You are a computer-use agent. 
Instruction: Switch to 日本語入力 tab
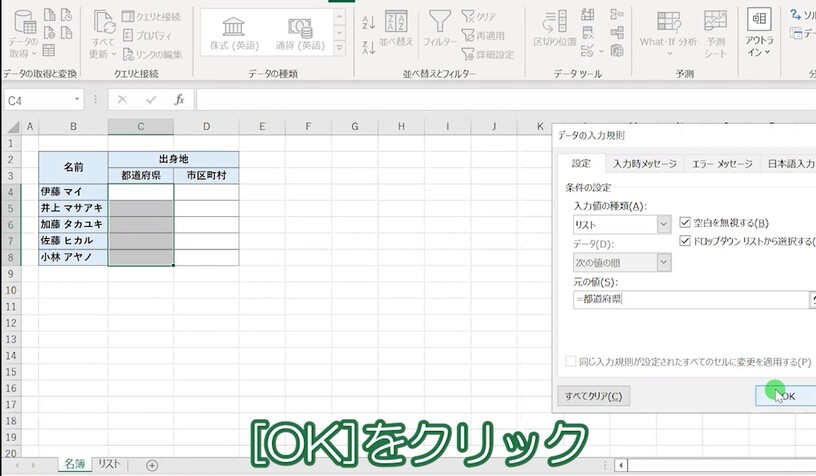(x=790, y=164)
